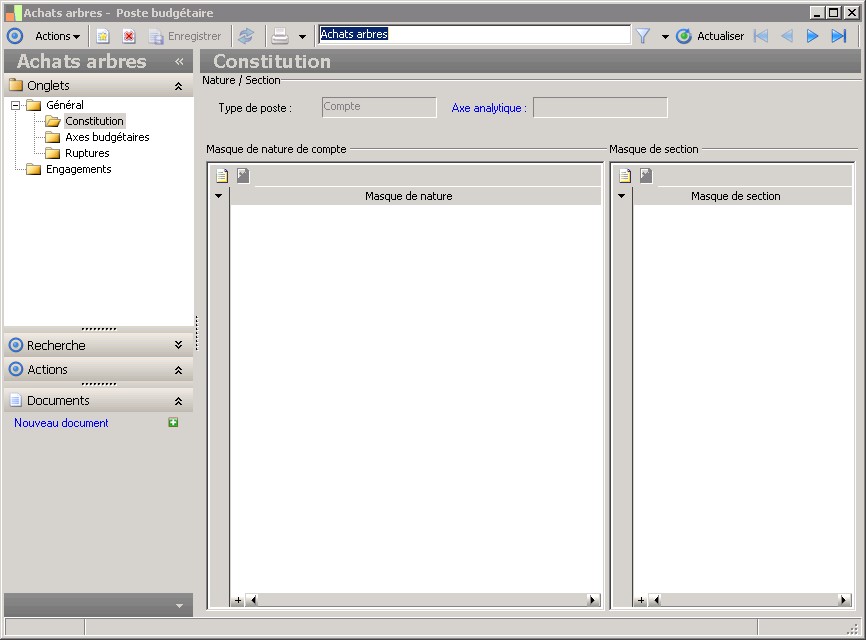Click the new record icon in toolbar
The image size is (866, 640).
pos(102,36)
